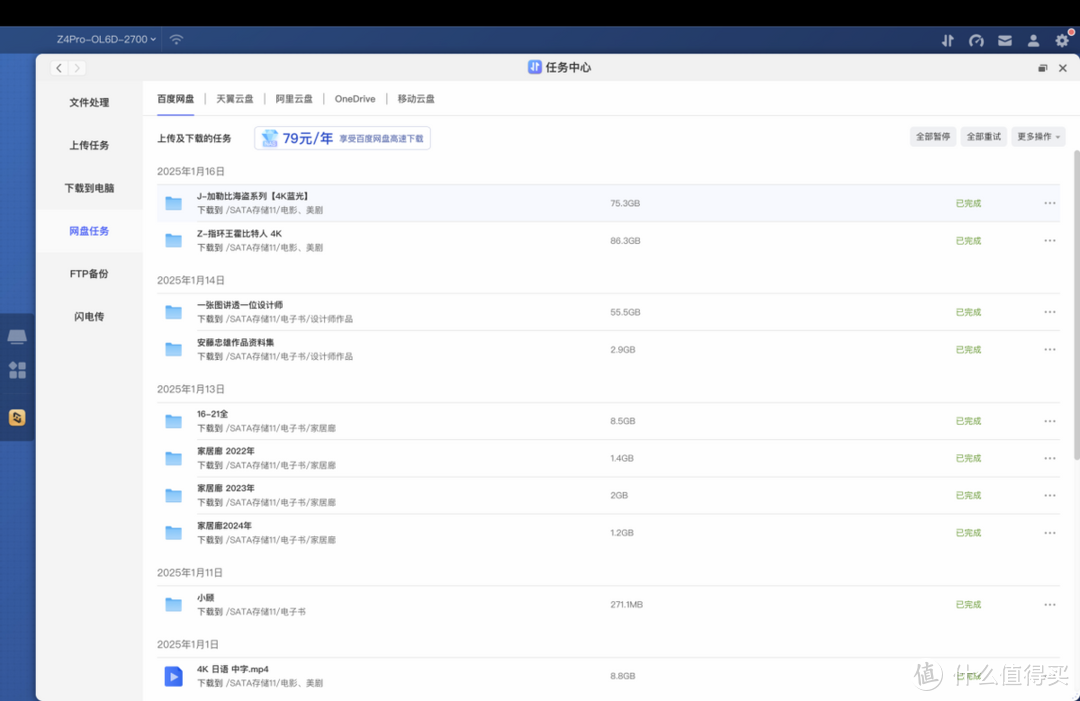Image resolution: width=1080 pixels, height=701 pixels.
Task: Click the back arrow in the window header
Action: [x=59, y=67]
